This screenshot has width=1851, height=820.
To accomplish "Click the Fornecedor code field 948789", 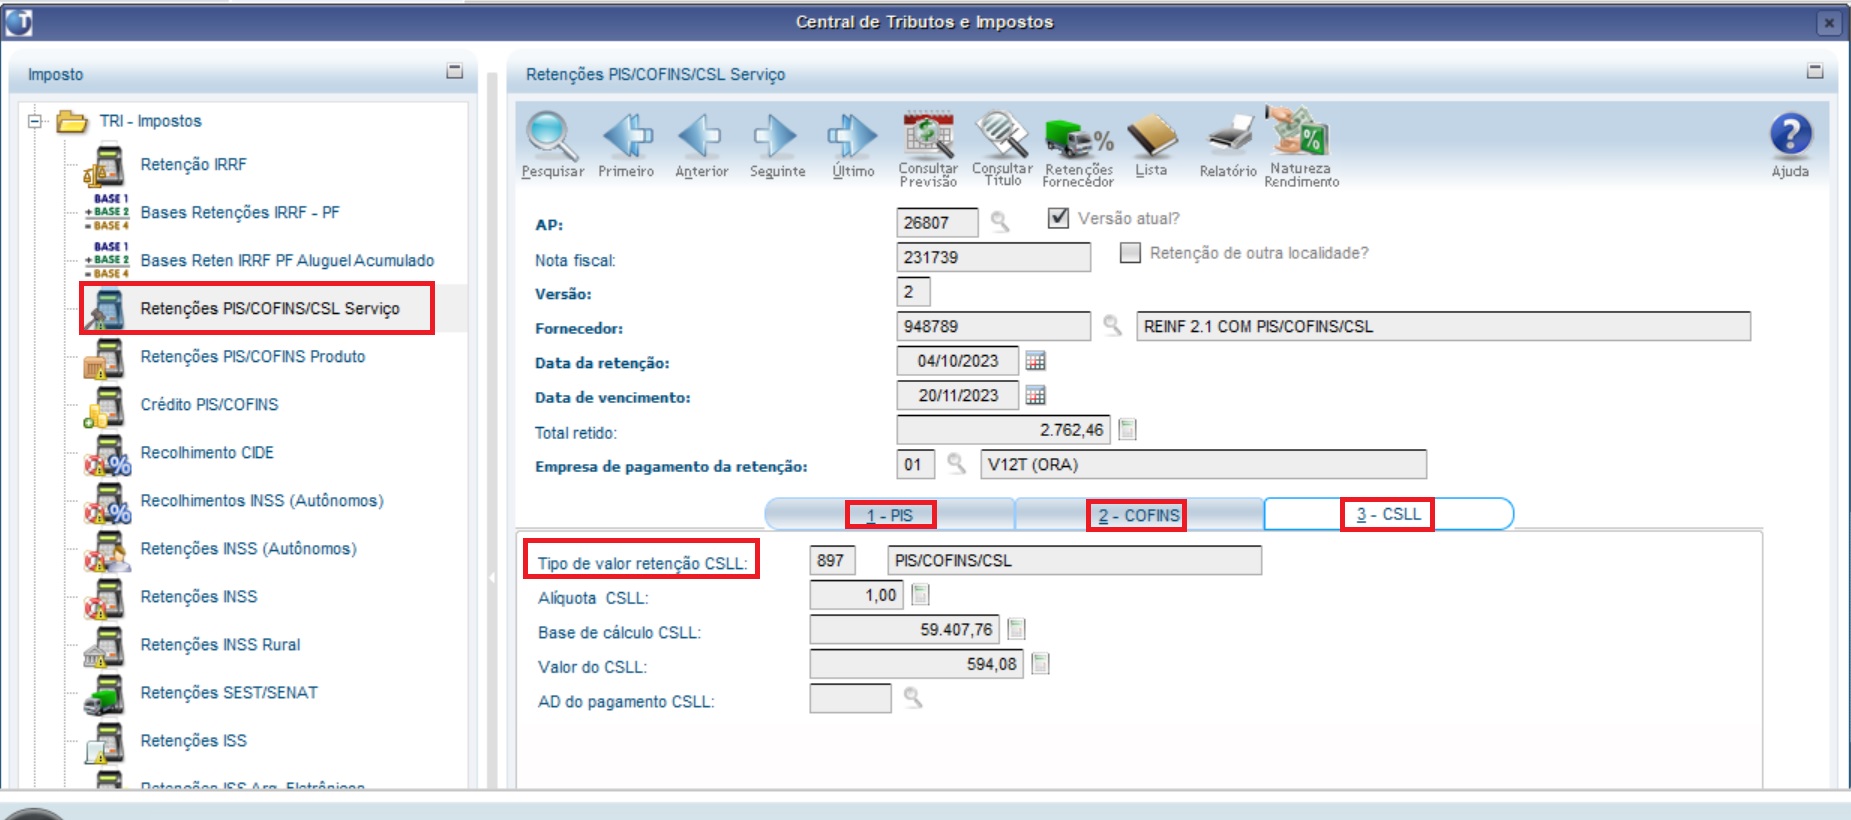I will [993, 326].
